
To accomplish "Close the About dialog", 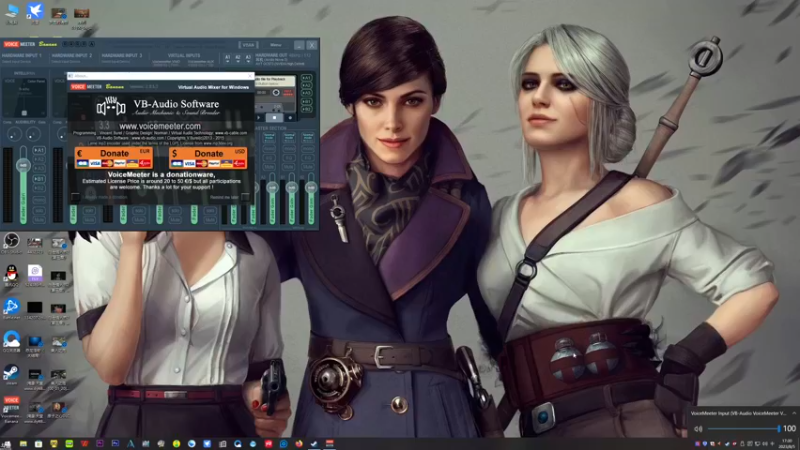I will [250, 76].
